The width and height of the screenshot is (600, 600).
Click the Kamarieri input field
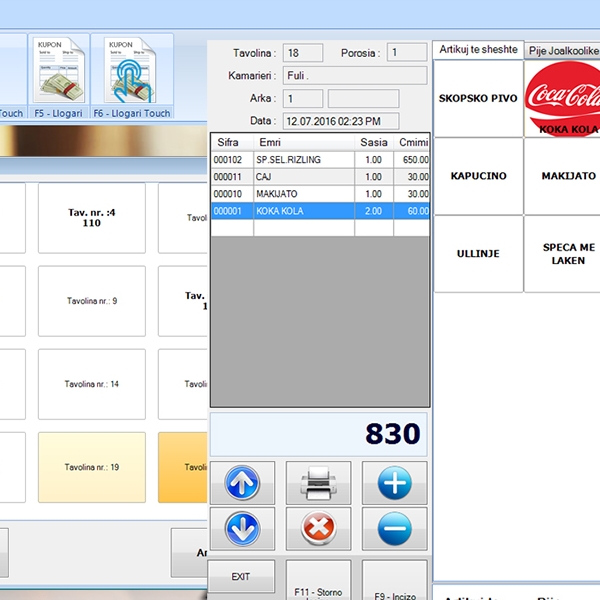click(x=355, y=75)
